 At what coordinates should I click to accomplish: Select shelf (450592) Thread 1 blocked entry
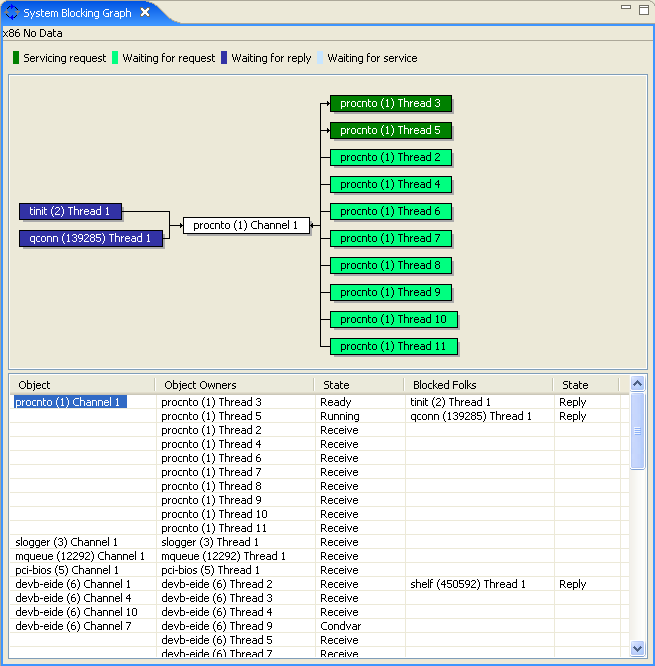pyautogui.click(x=467, y=584)
